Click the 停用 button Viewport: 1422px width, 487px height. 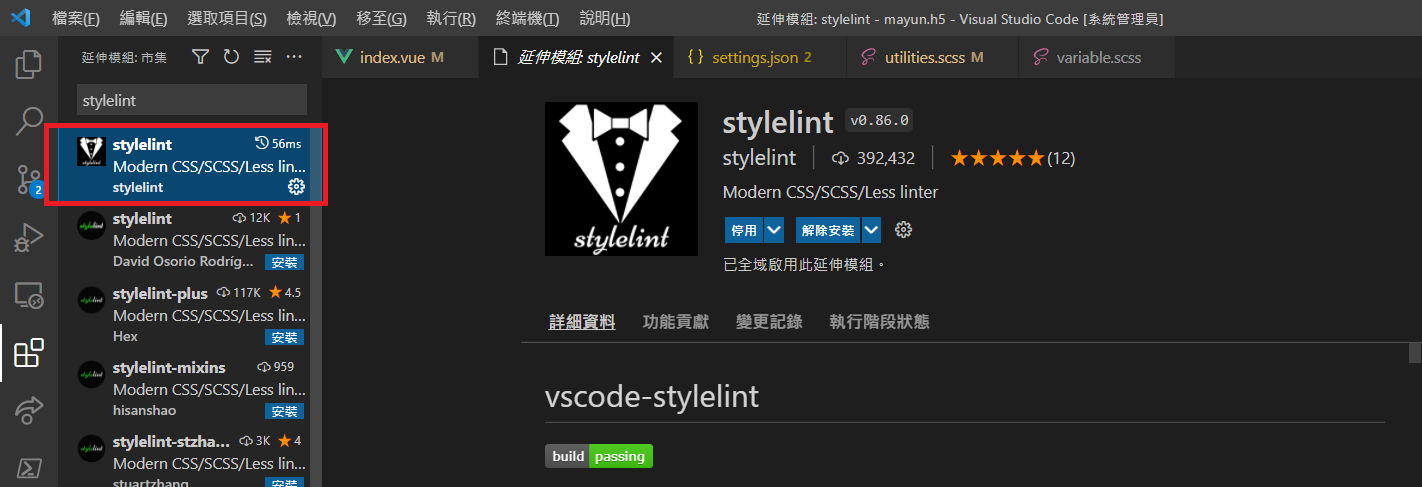pyautogui.click(x=744, y=230)
